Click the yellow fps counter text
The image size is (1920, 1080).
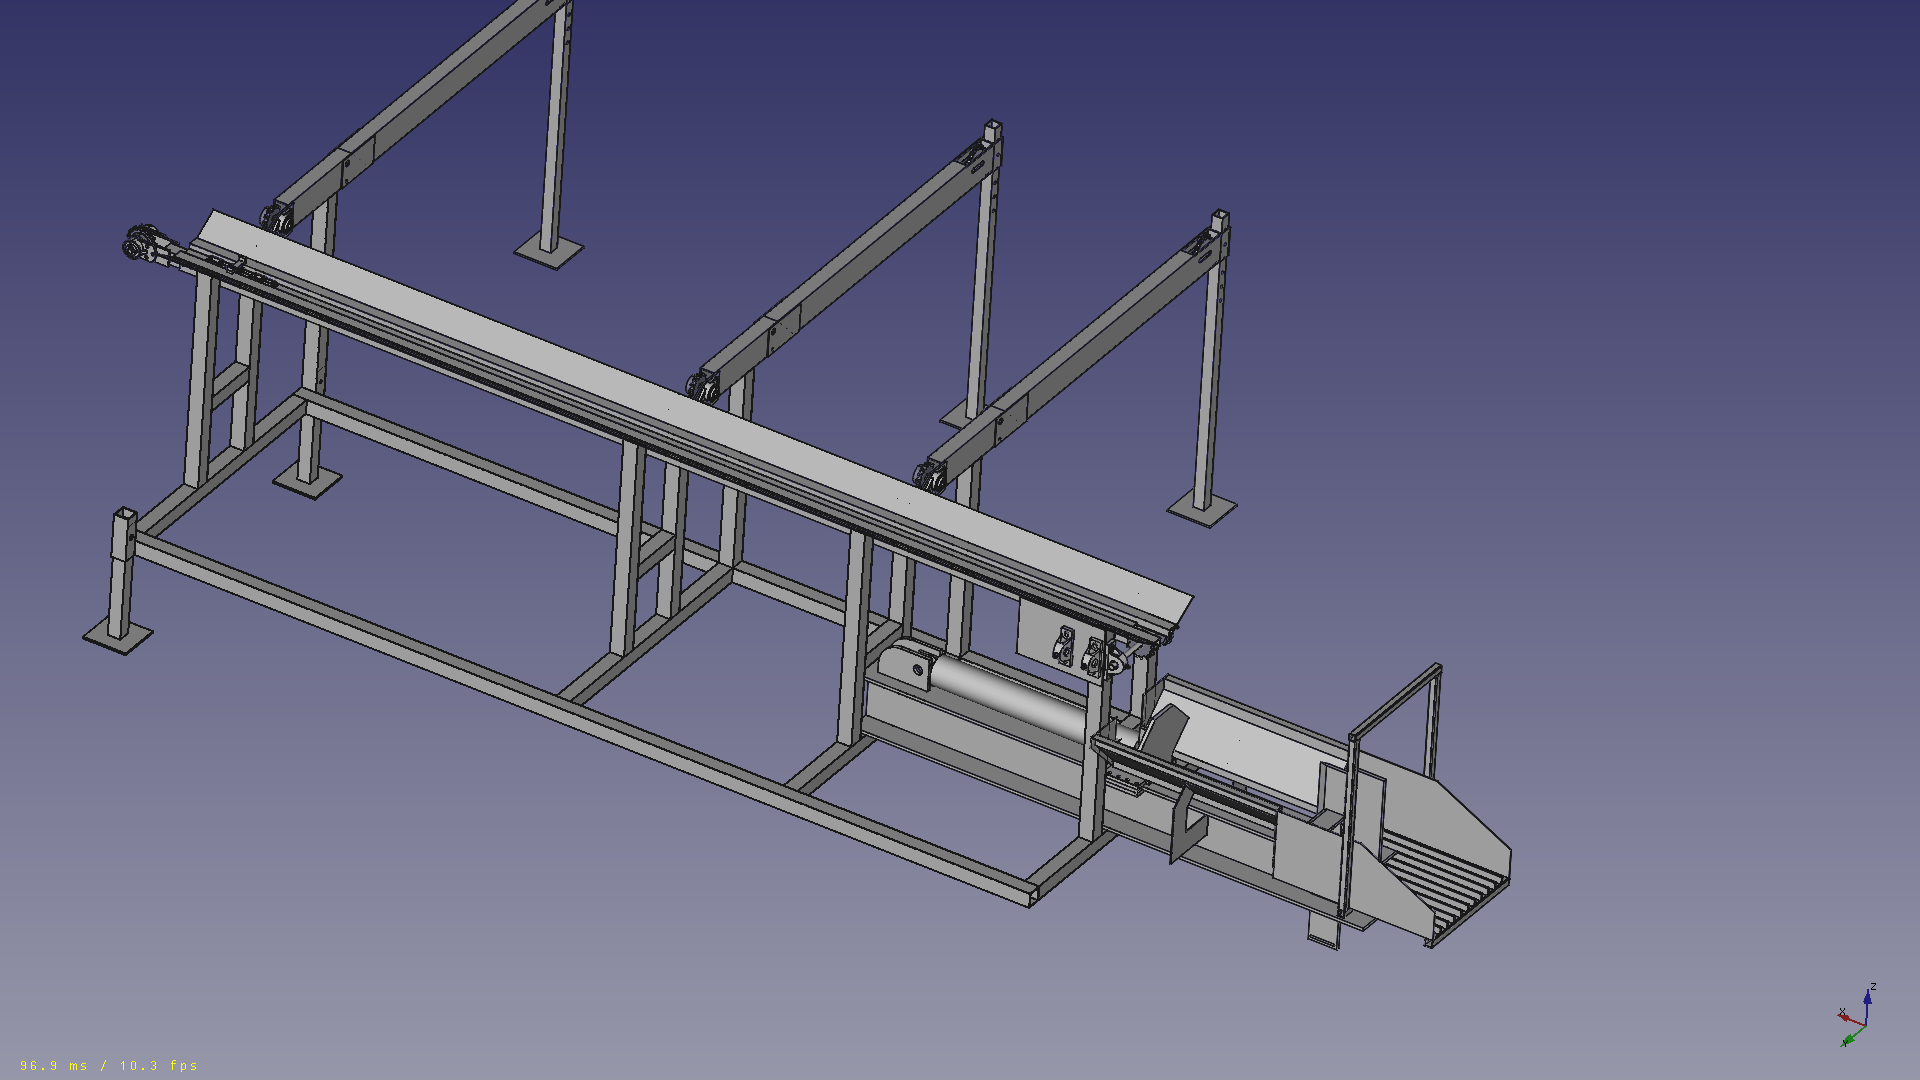[109, 1066]
